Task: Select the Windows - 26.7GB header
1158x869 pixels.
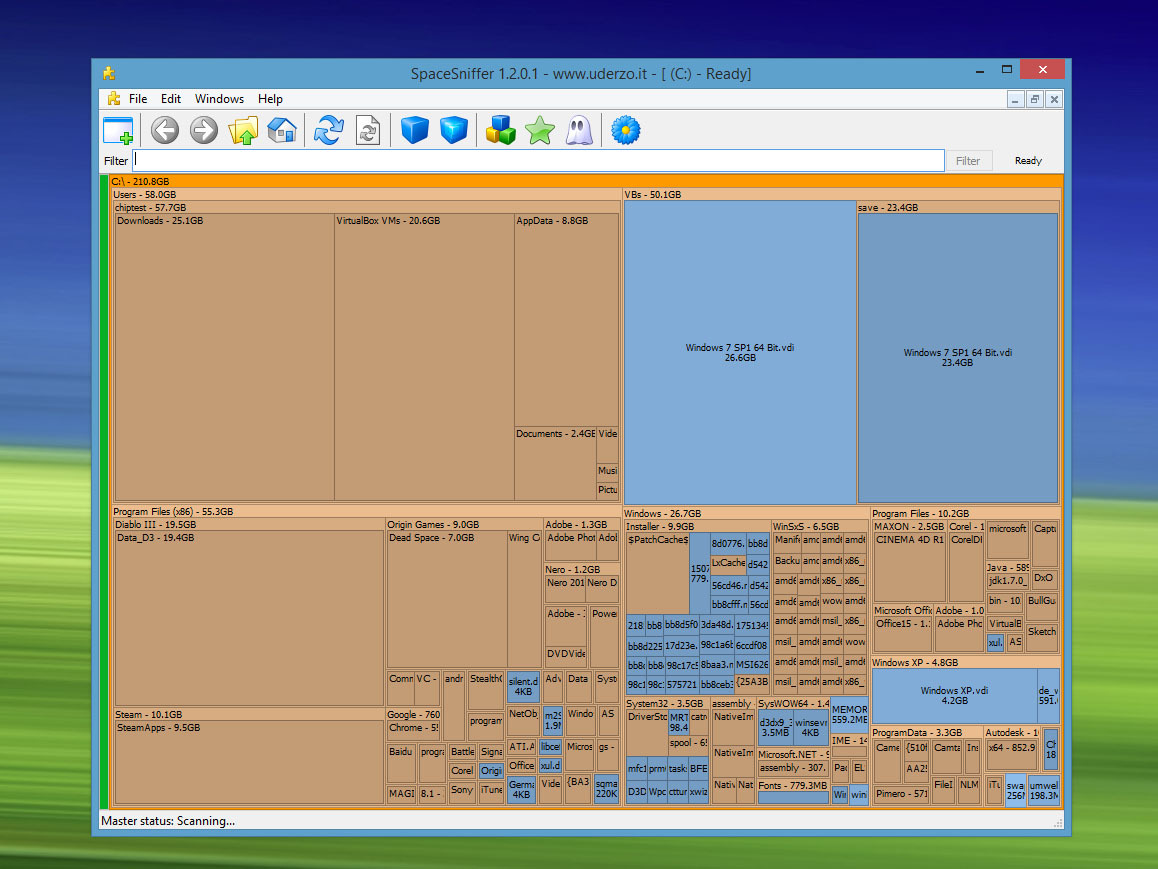Action: [x=746, y=513]
